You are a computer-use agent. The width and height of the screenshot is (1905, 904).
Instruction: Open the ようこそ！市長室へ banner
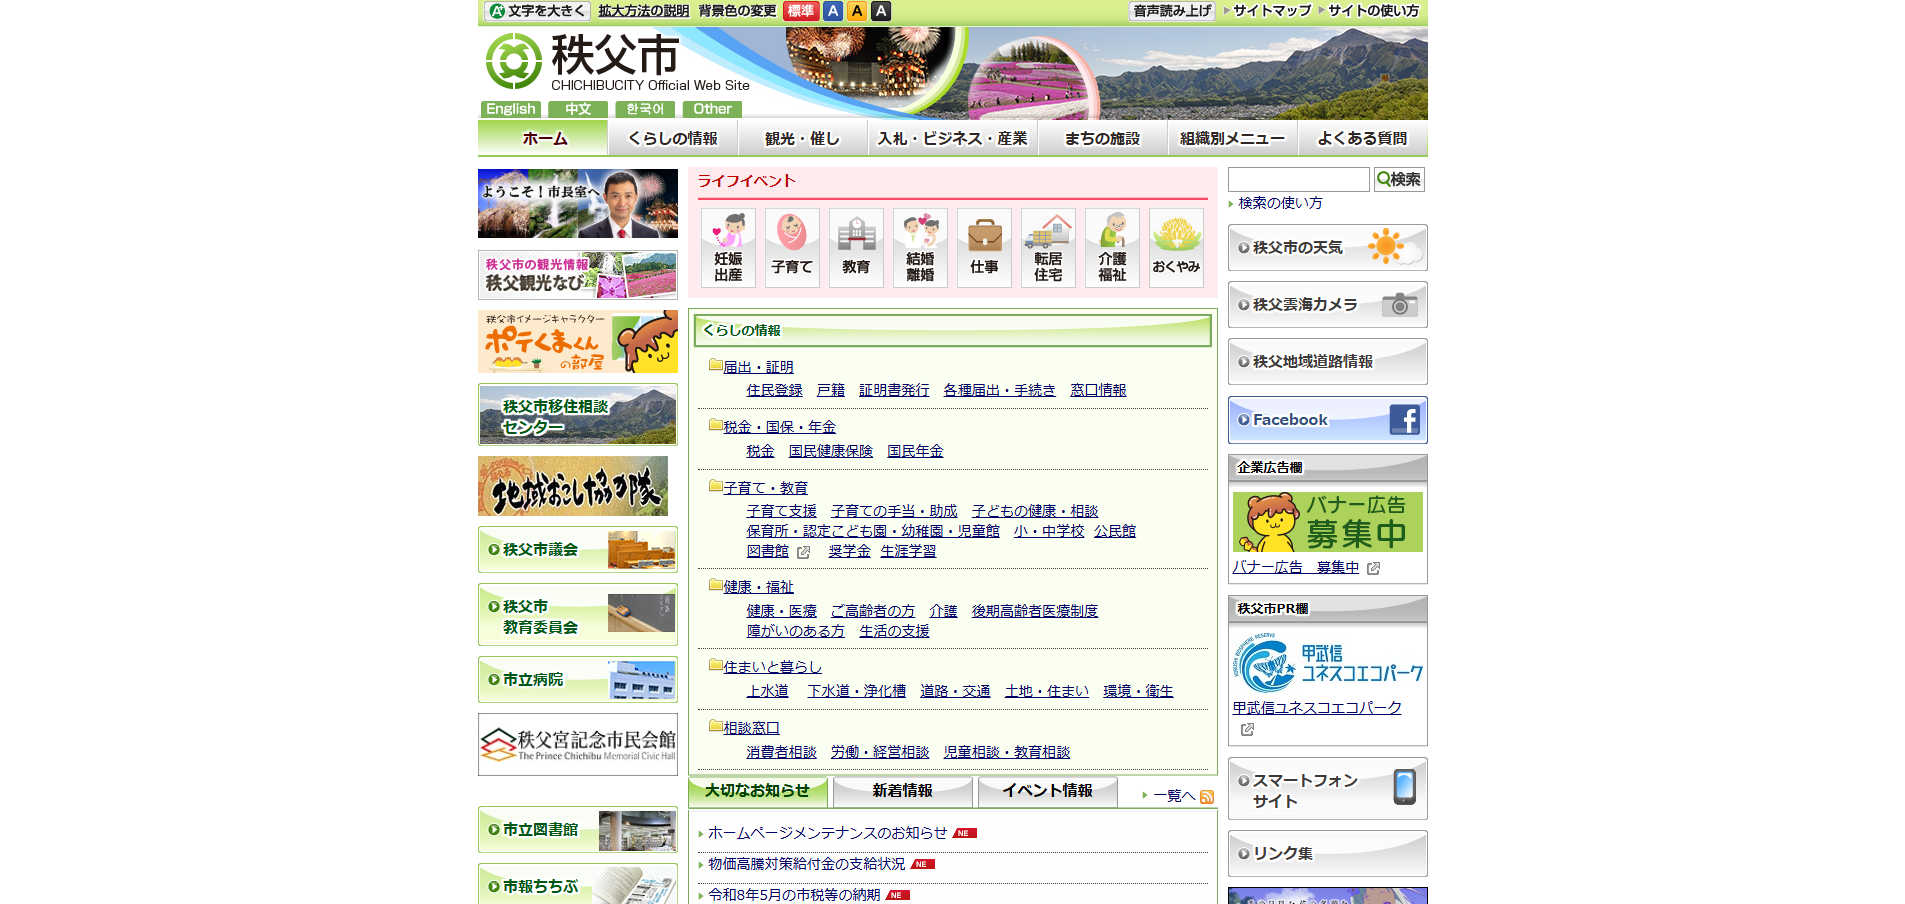pyautogui.click(x=578, y=203)
